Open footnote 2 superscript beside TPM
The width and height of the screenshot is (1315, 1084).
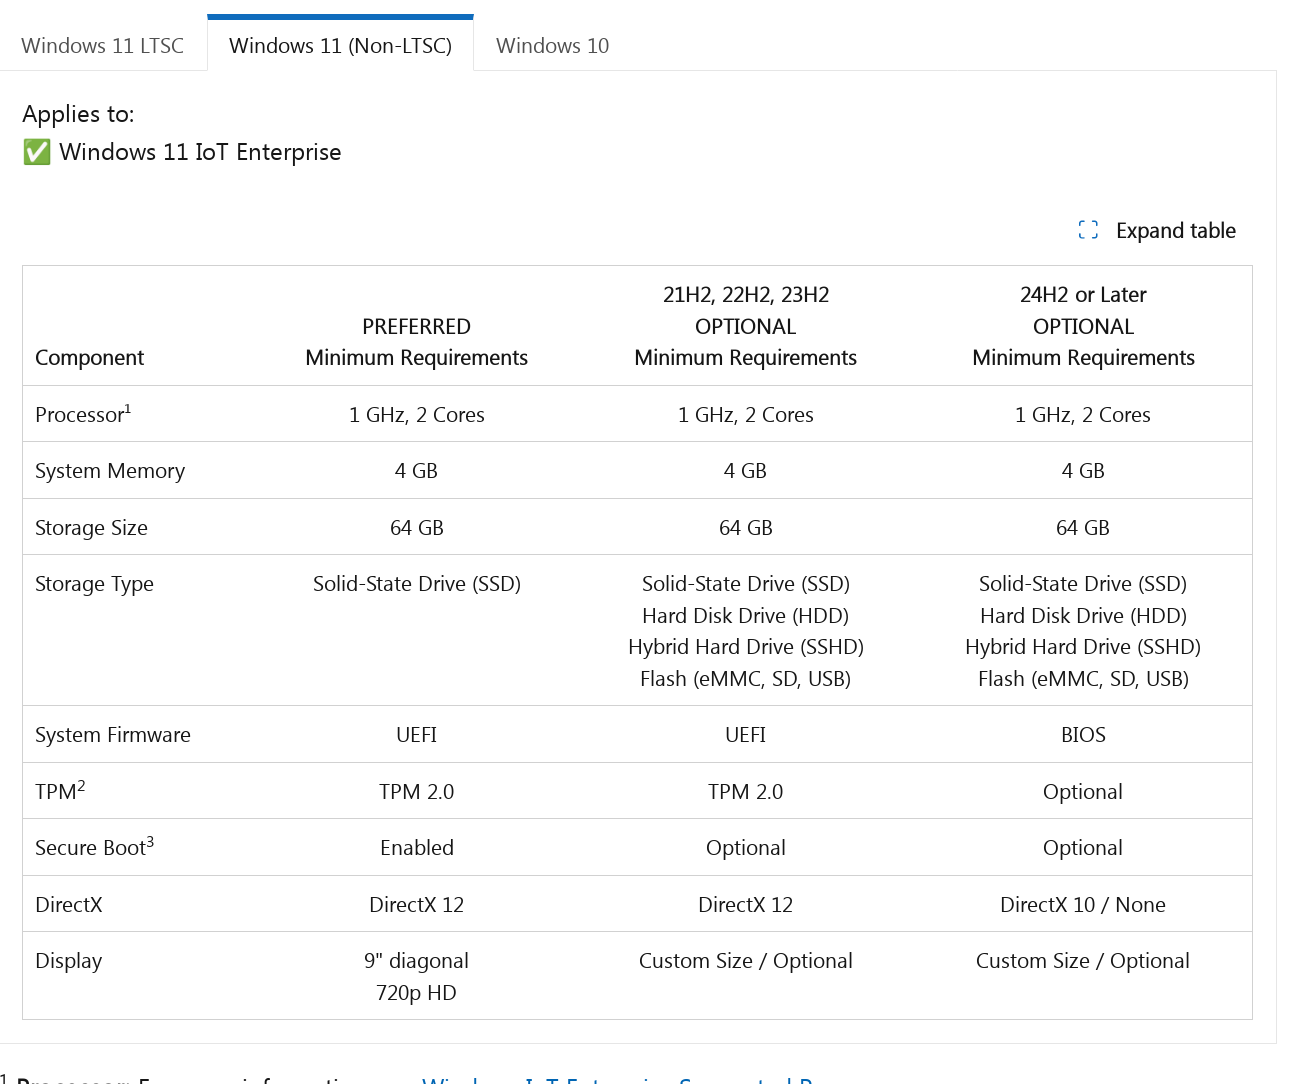81,786
